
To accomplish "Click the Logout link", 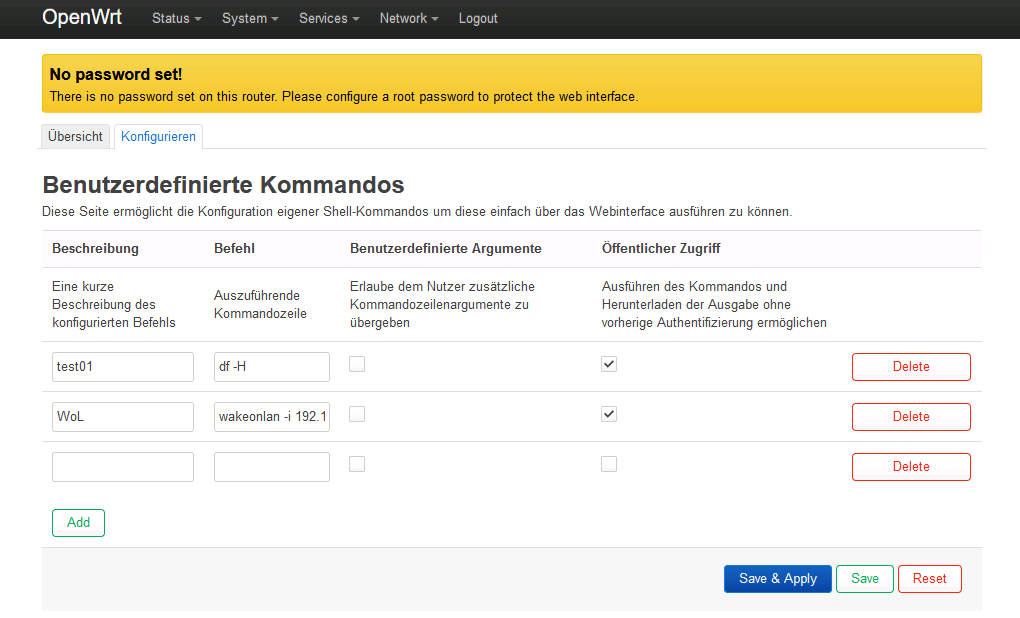I will click(478, 18).
